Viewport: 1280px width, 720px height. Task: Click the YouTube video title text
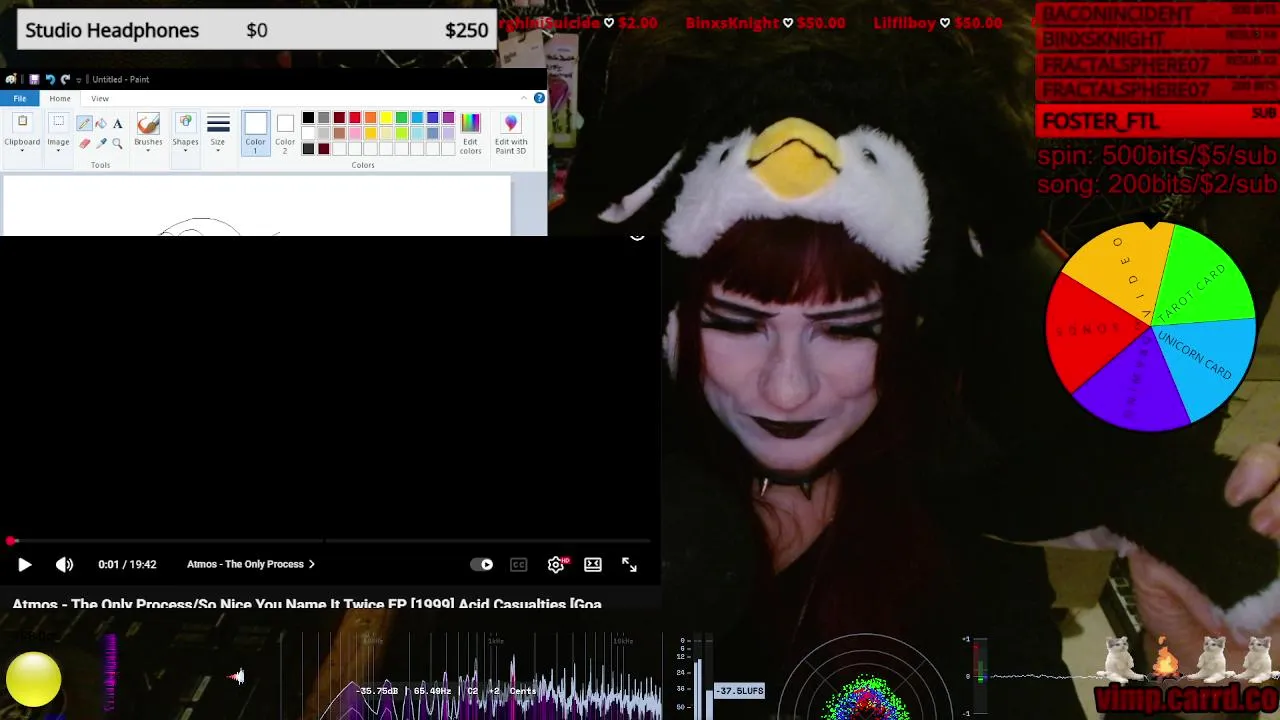307,604
